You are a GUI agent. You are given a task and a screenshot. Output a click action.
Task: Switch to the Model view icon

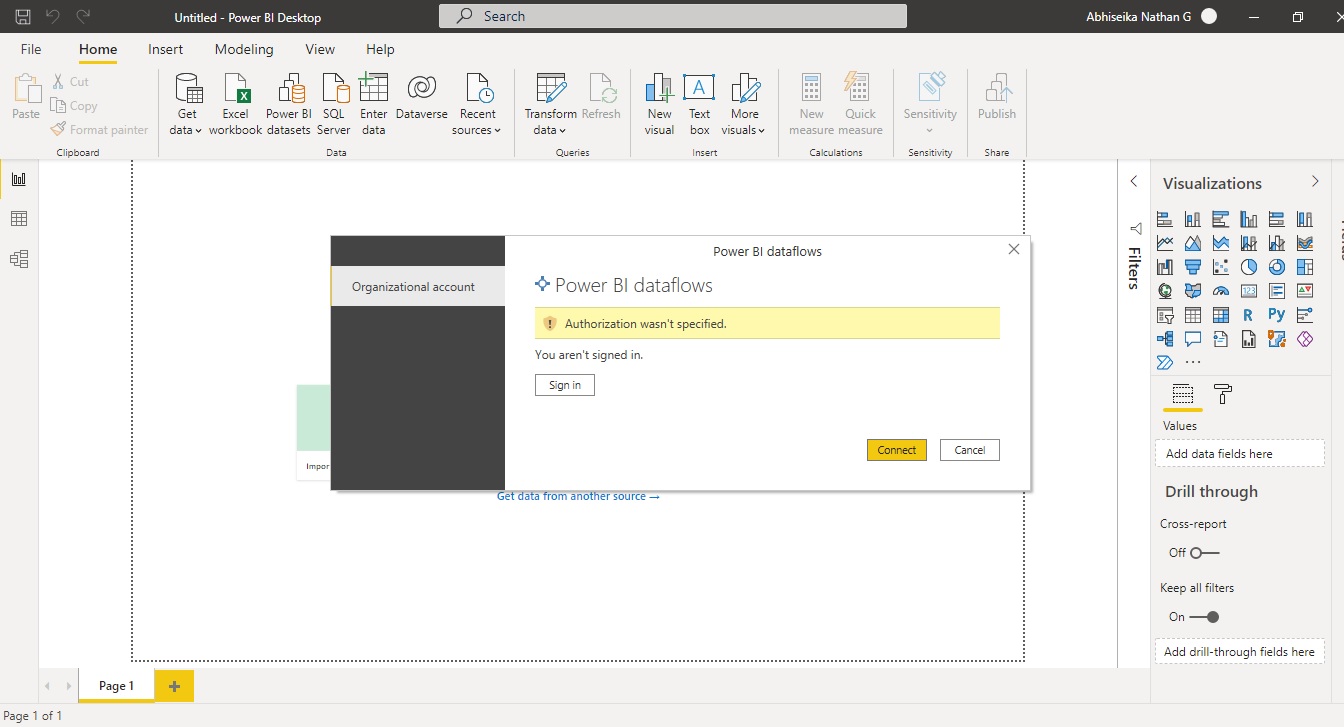pos(19,259)
